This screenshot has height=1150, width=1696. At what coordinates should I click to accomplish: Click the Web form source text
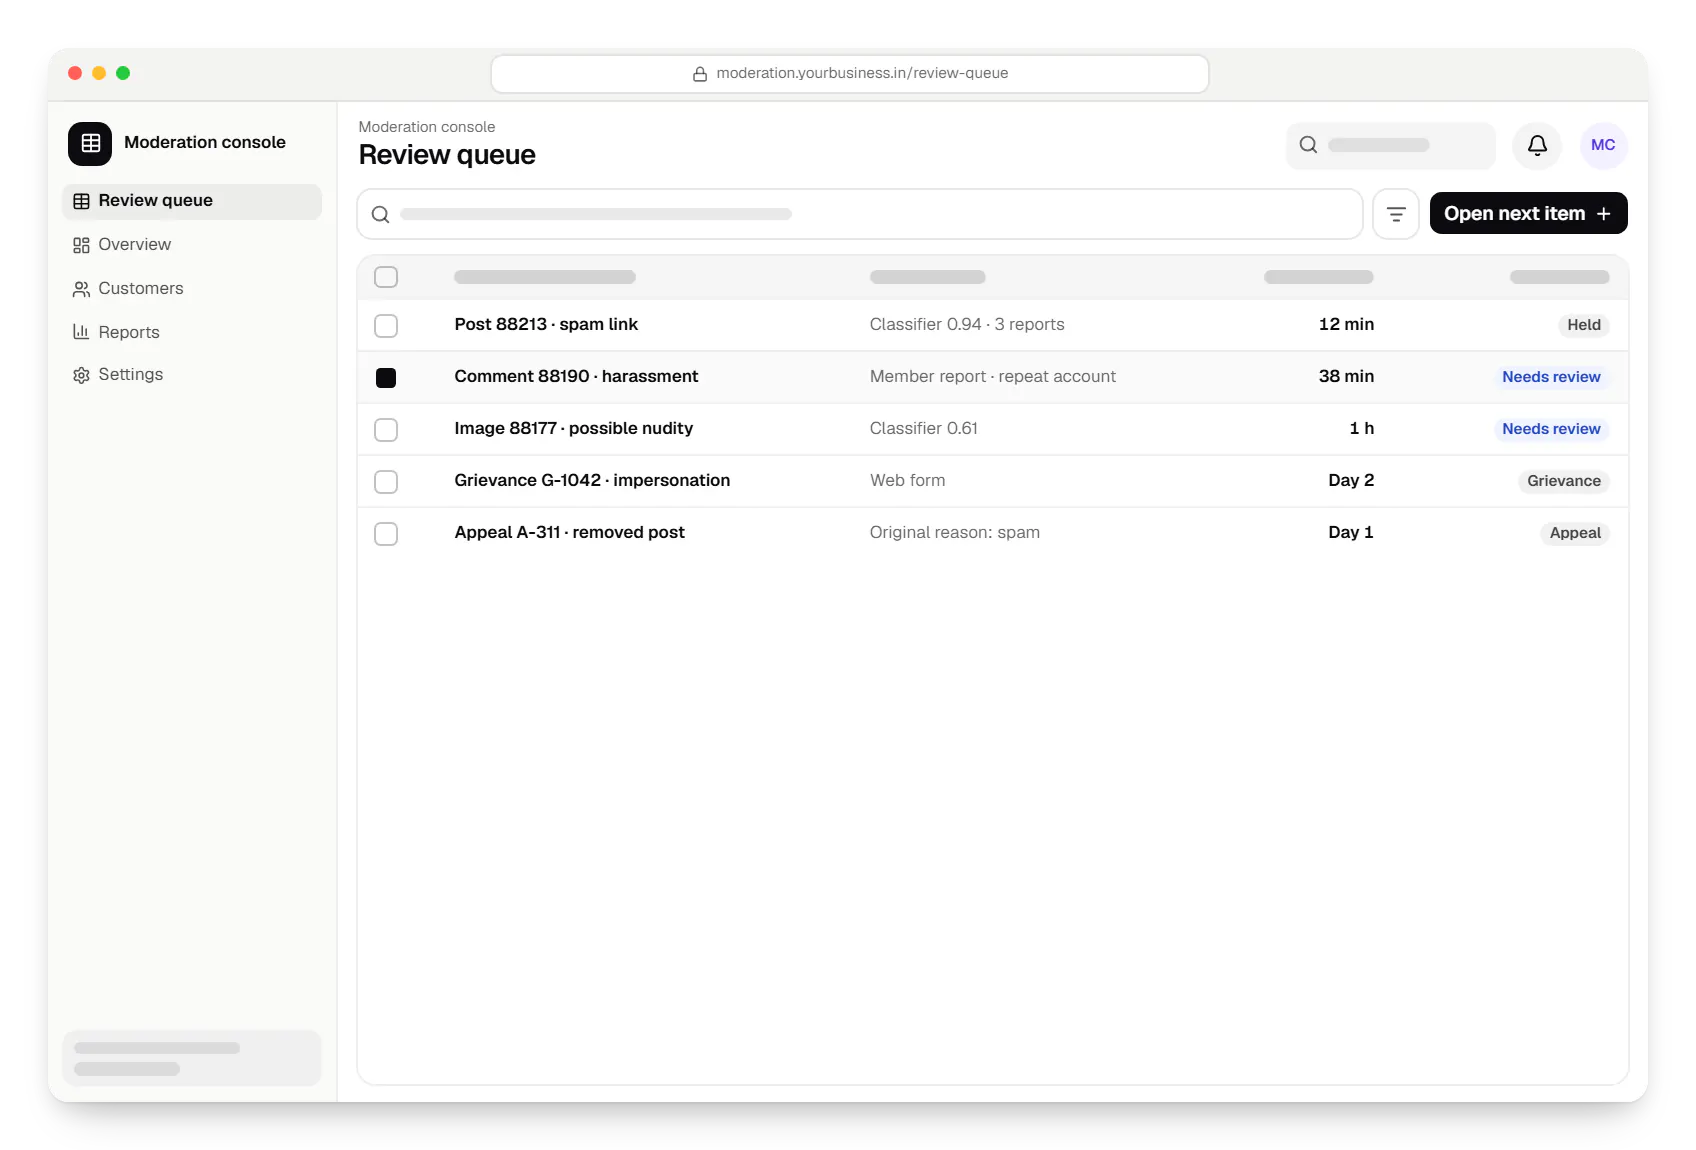tap(907, 480)
